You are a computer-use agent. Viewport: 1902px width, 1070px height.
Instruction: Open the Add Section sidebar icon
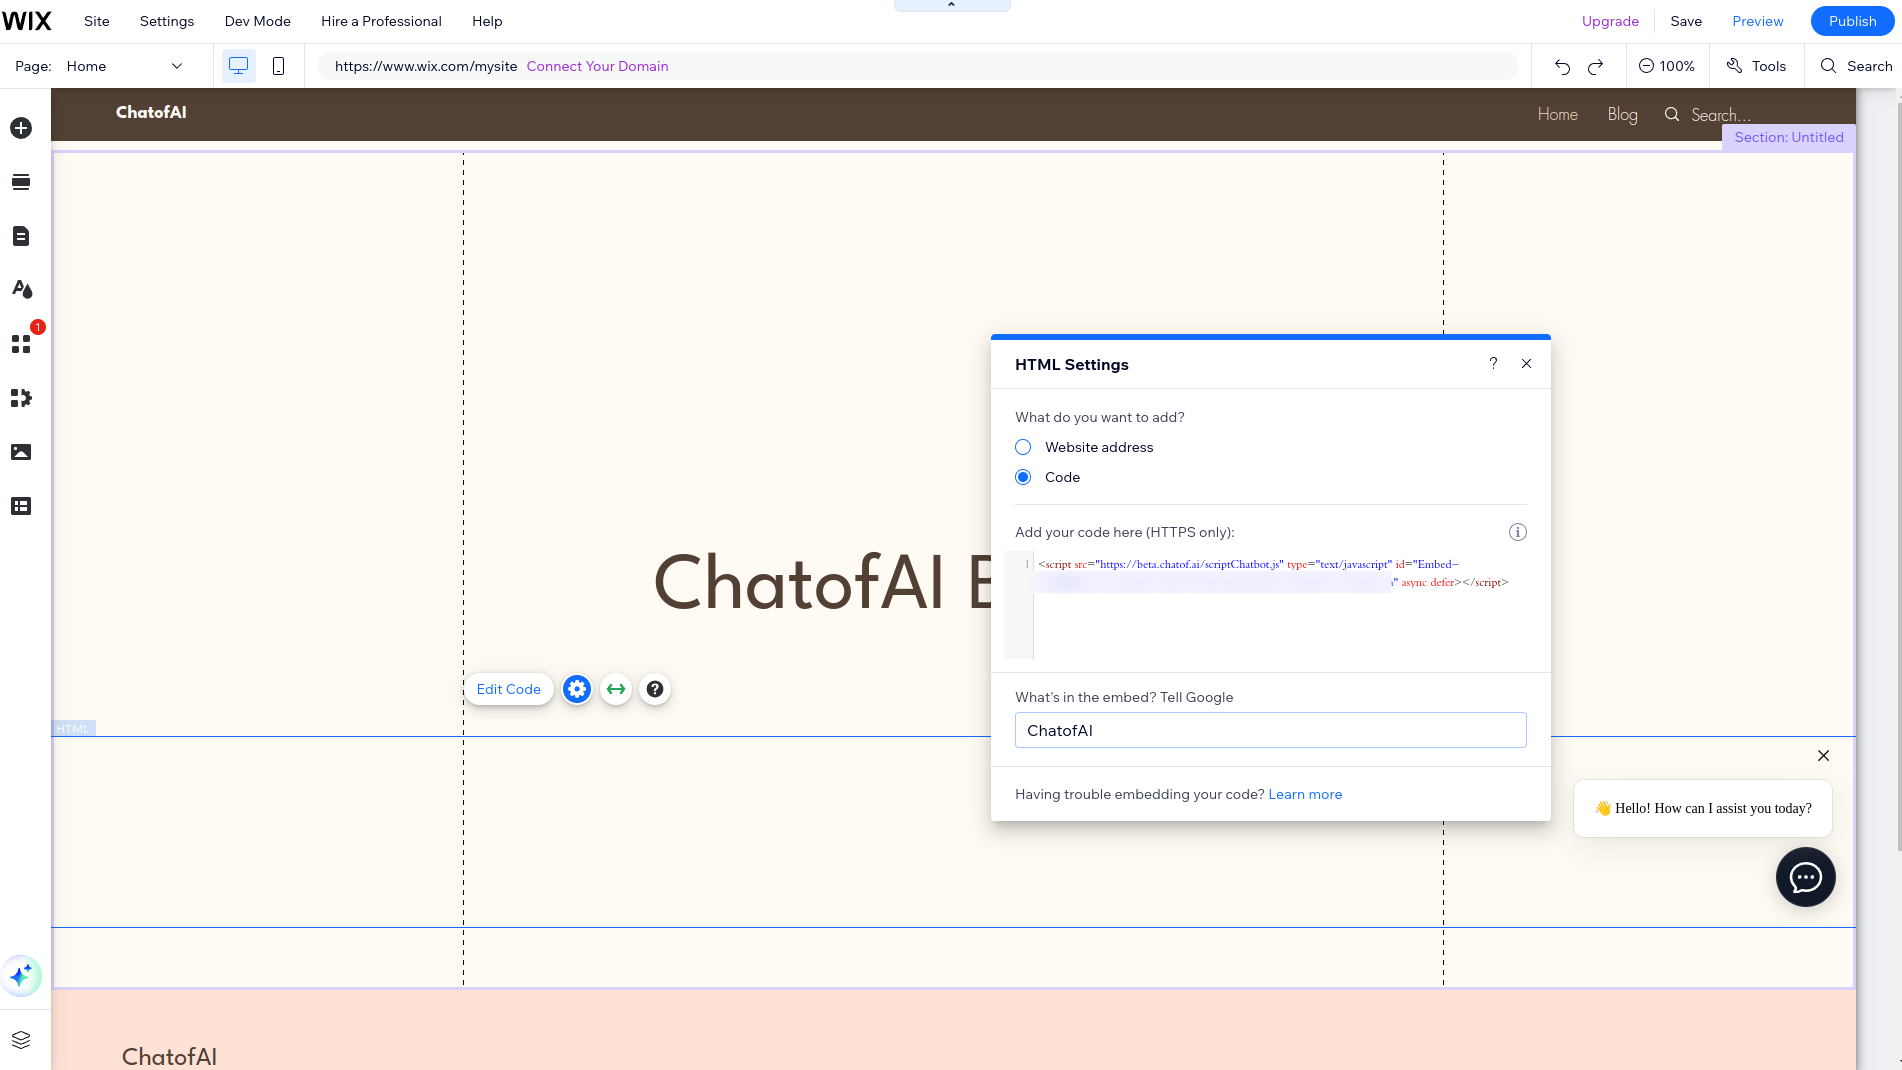[21, 182]
